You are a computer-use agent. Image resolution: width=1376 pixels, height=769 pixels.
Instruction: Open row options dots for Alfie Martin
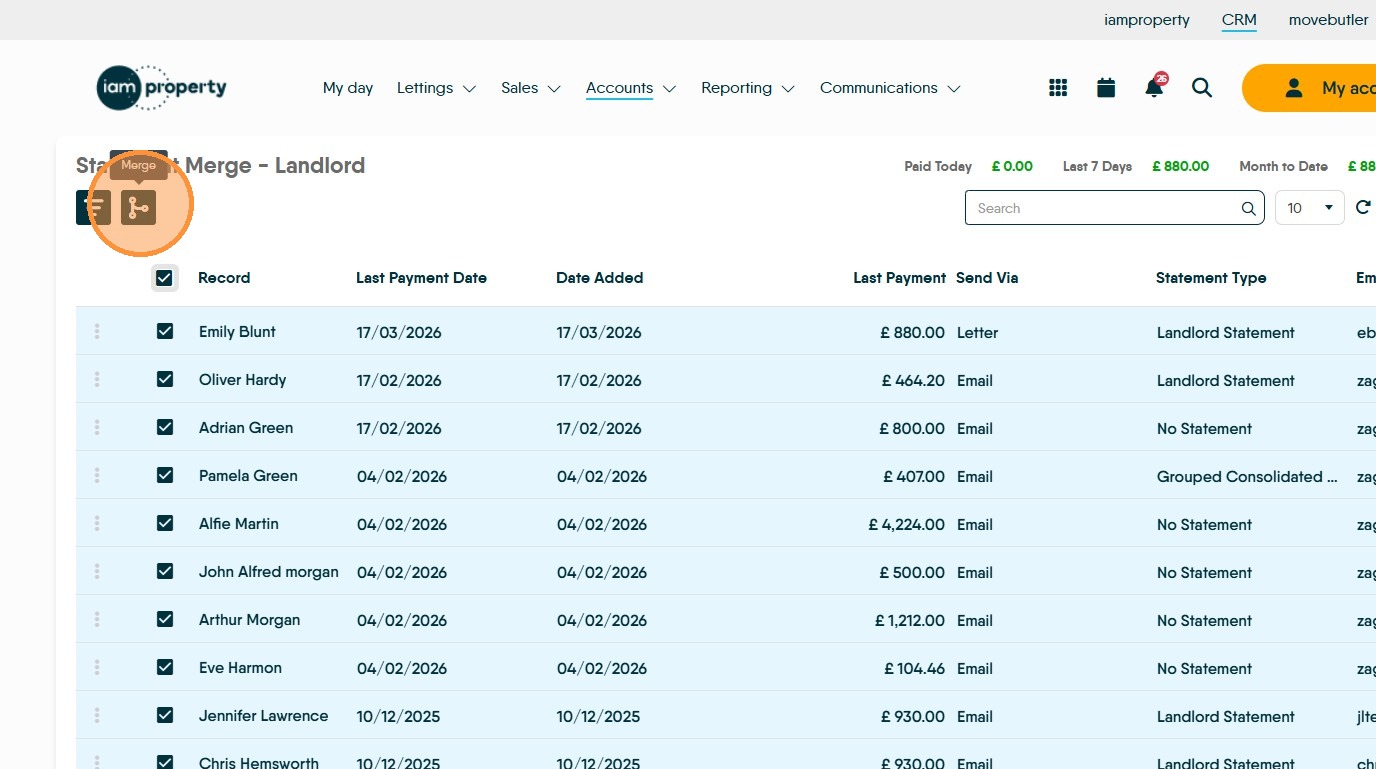97,523
